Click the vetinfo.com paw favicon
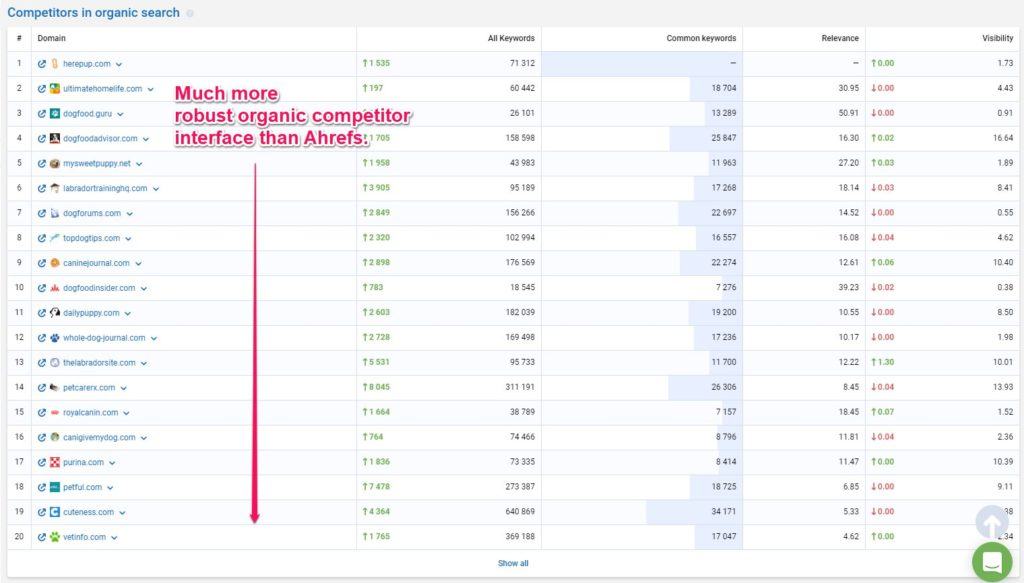Viewport: 1024px width, 583px height. click(55, 537)
